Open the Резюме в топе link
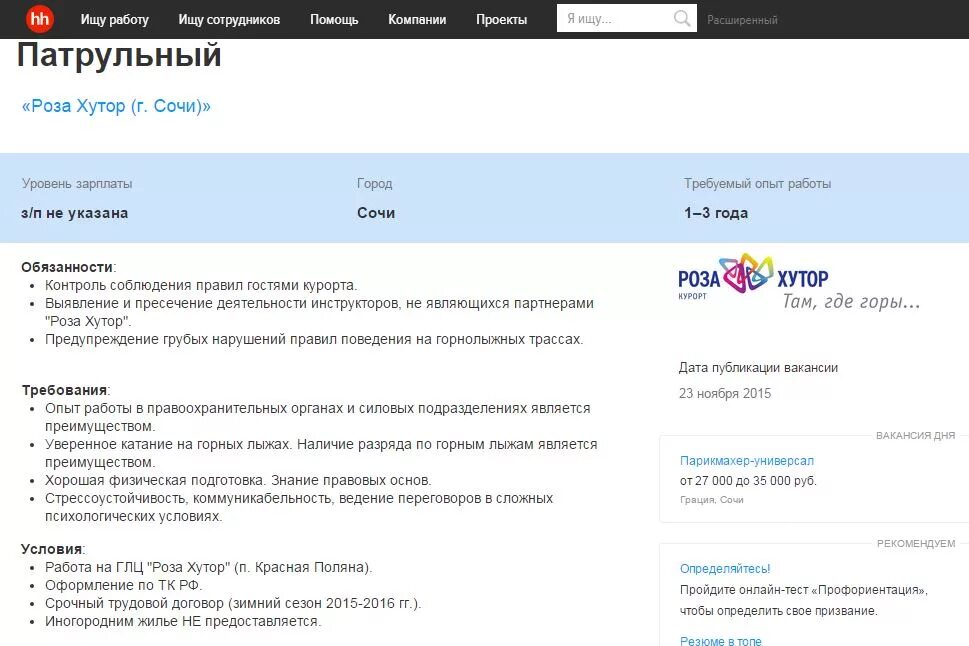Screen dimensions: 969x646 coord(721,640)
